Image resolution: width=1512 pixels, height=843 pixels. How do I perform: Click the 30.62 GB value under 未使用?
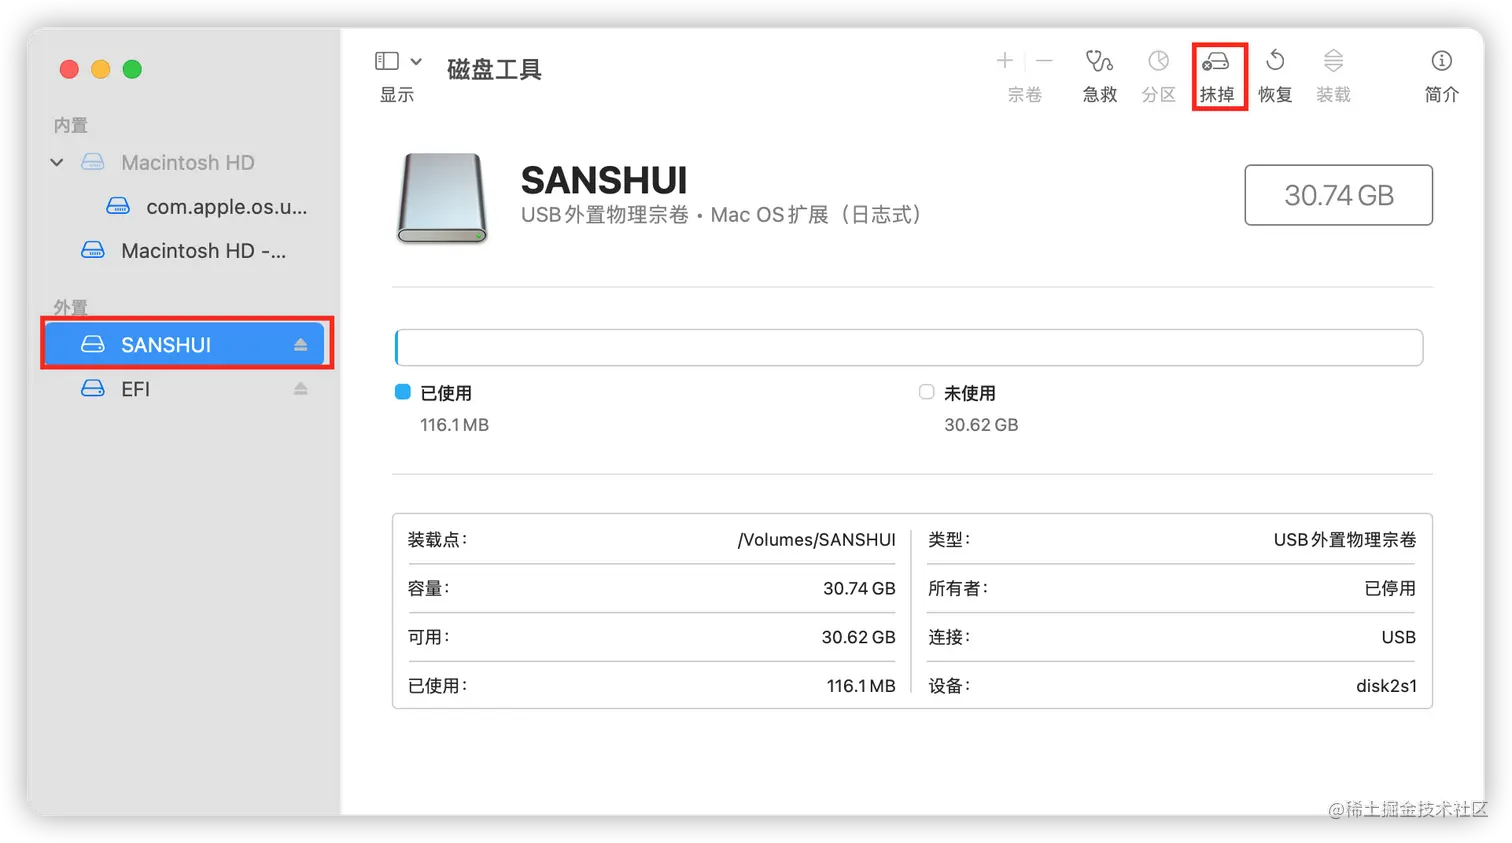coord(981,425)
